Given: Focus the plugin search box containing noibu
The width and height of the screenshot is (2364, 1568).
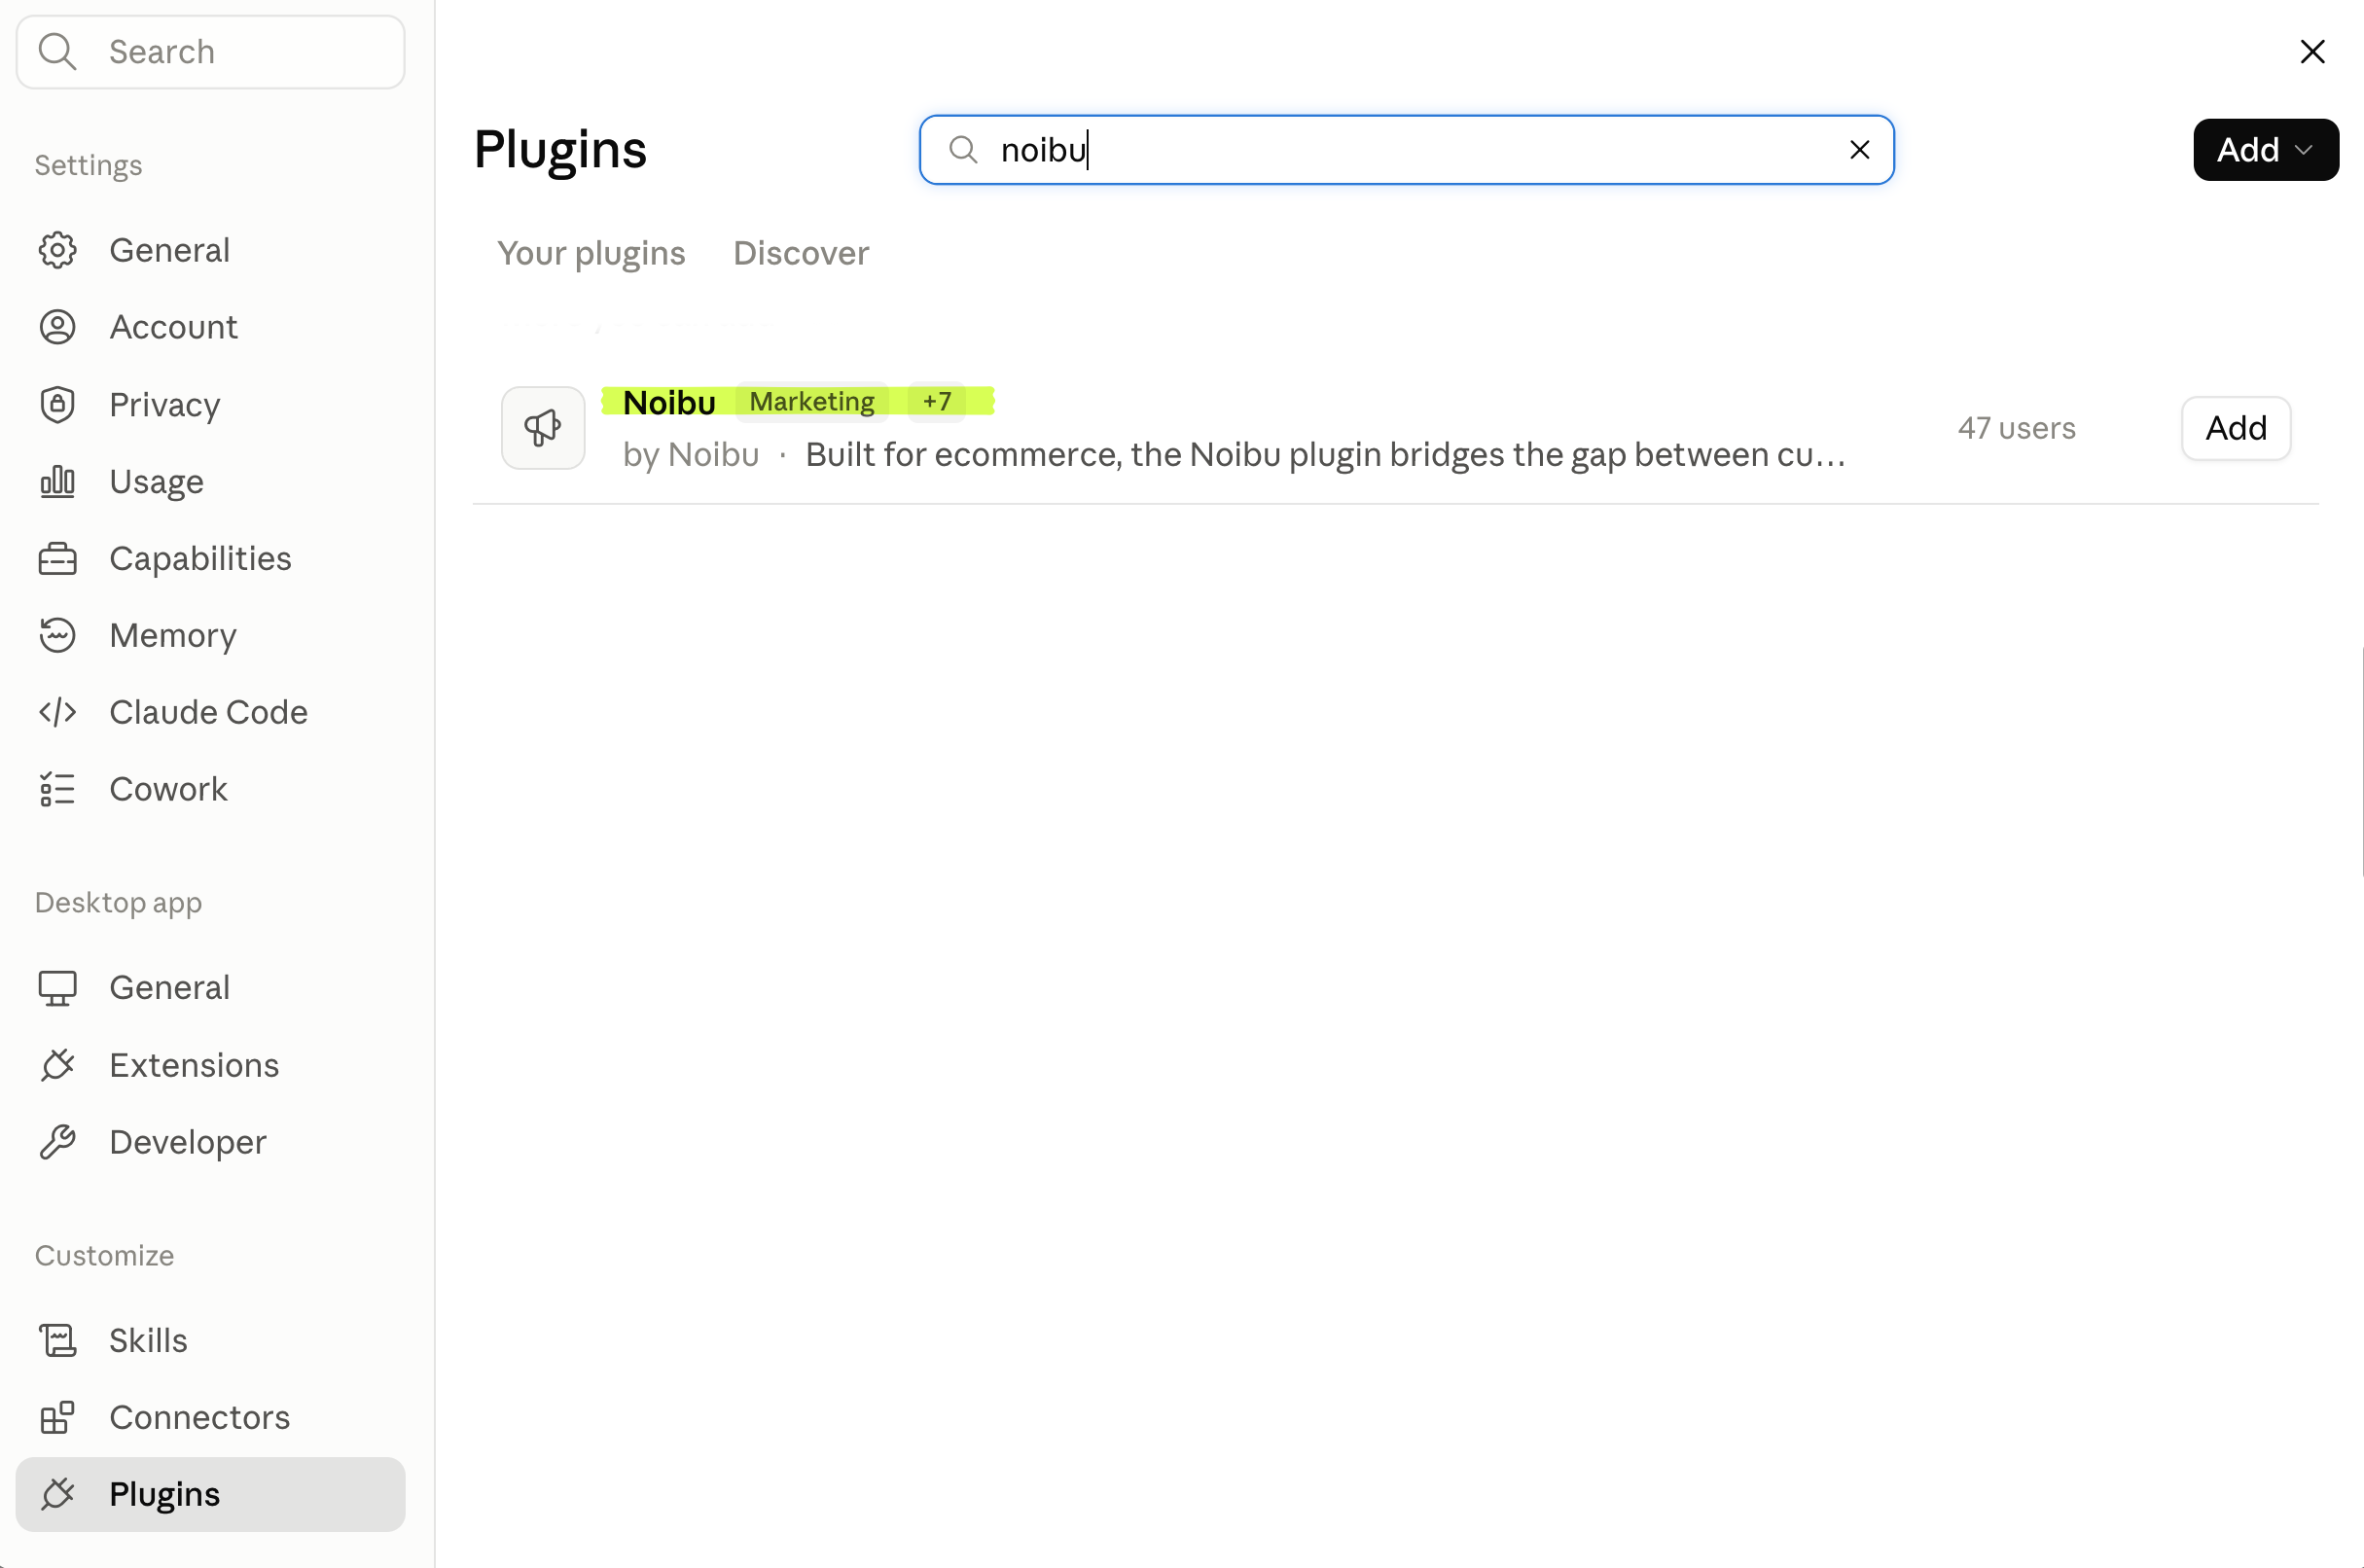Looking at the screenshot, I should [x=1406, y=150].
